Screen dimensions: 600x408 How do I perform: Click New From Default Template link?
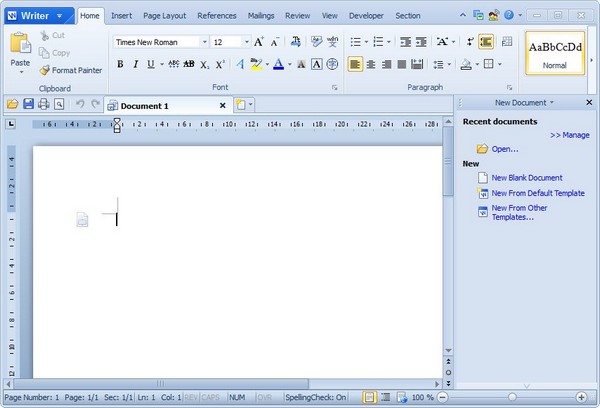pyautogui.click(x=538, y=193)
